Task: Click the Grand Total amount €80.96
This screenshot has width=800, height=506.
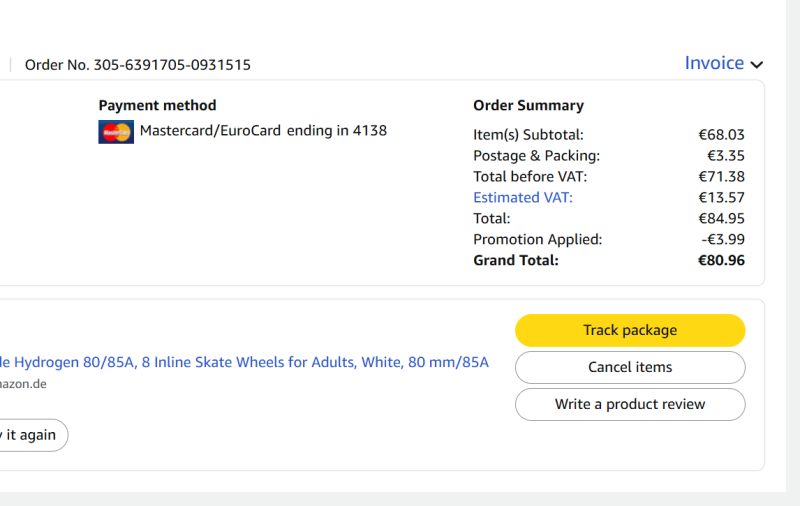Action: 721,260
